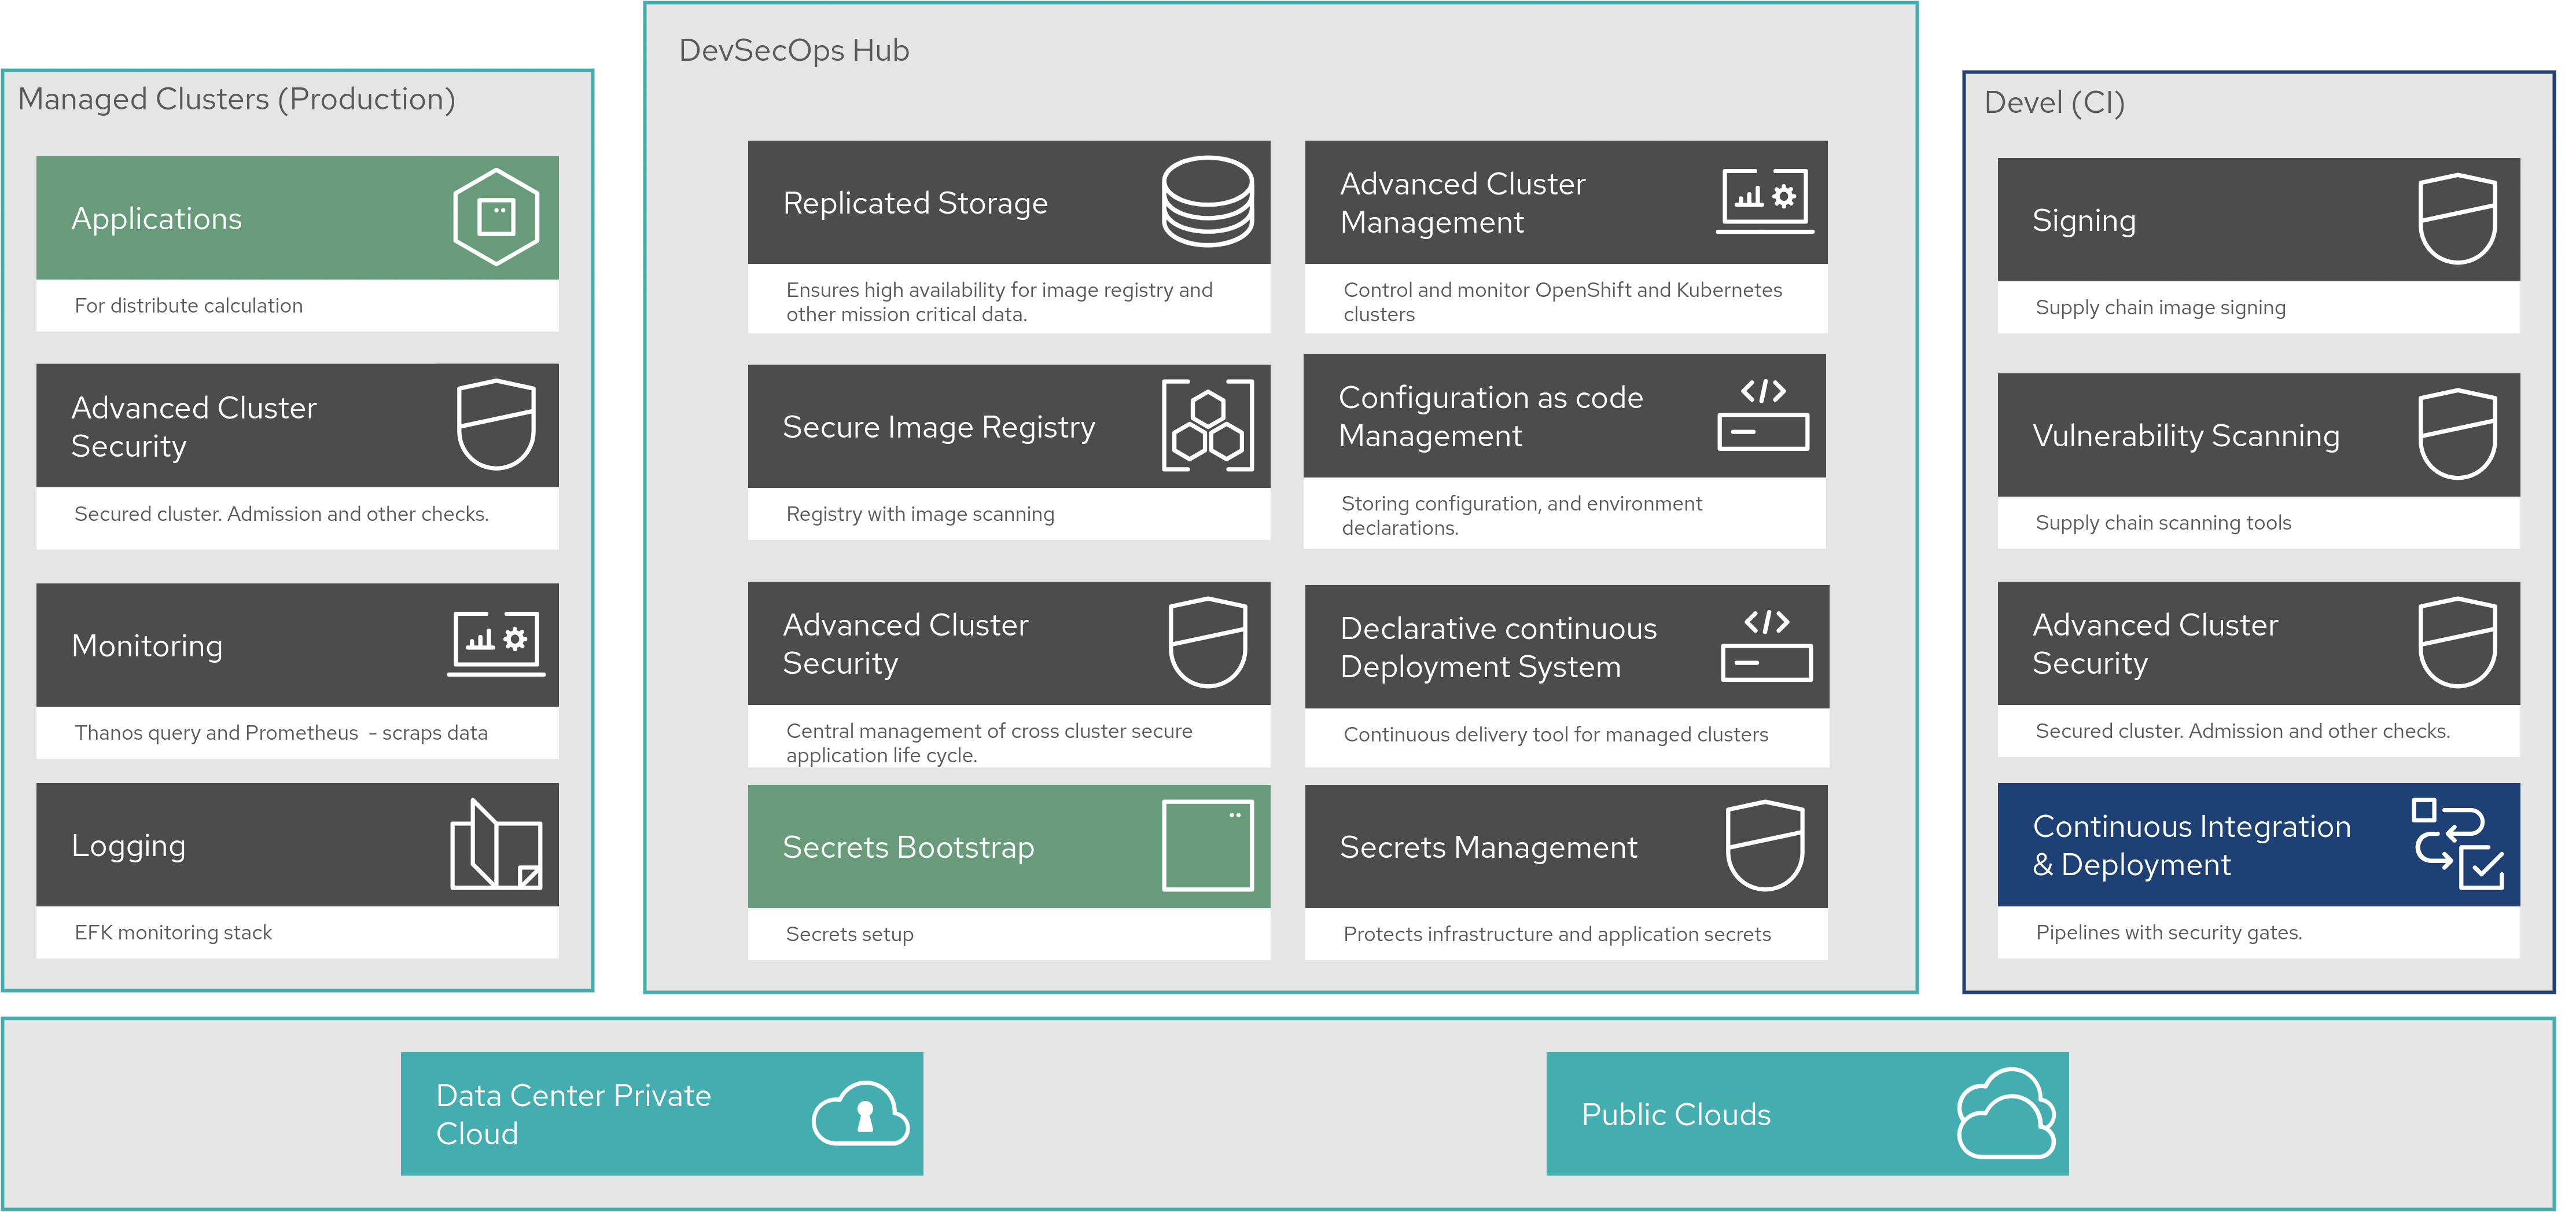Click the Signing shield icon
The height and width of the screenshot is (1212, 2576).
2457,219
